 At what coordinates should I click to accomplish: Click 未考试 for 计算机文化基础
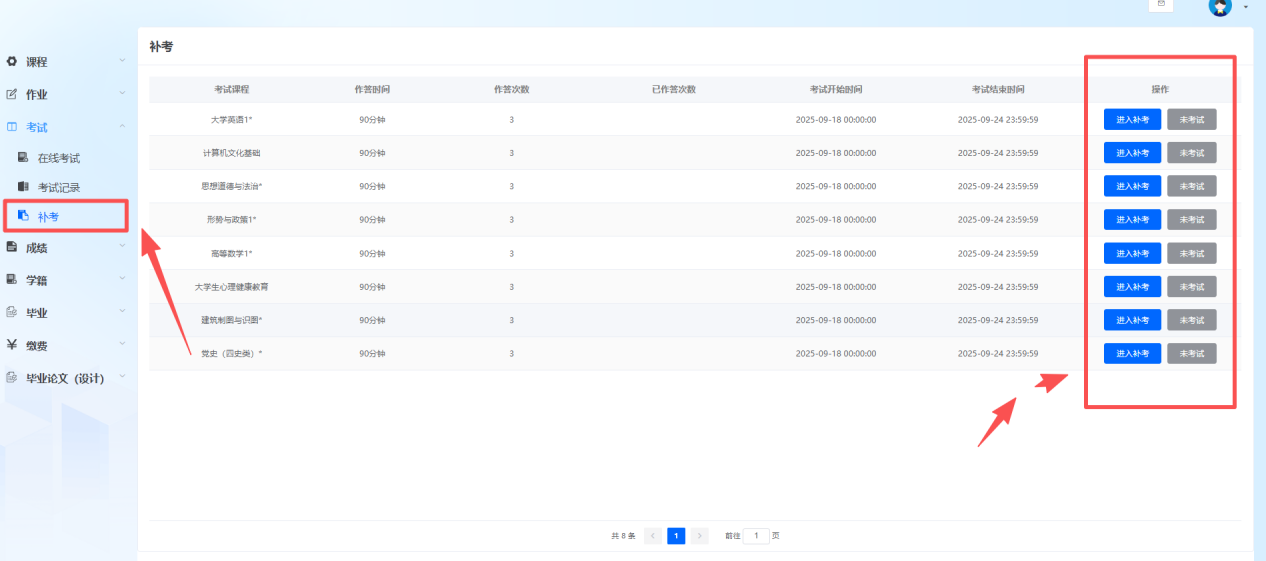pyautogui.click(x=1191, y=153)
